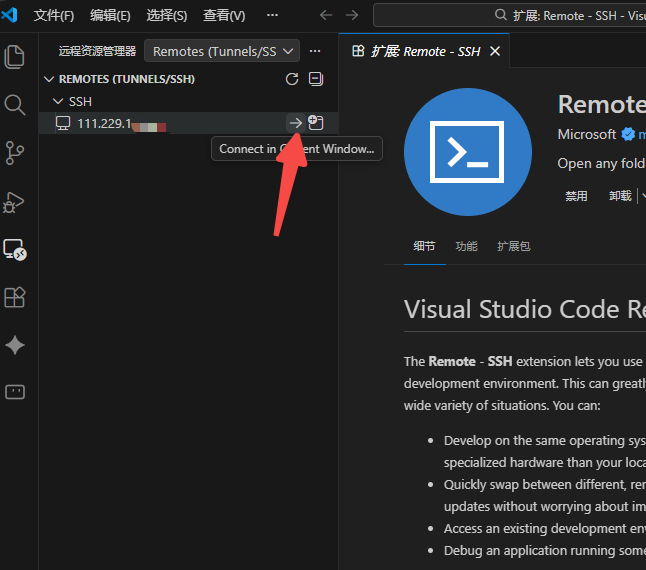Open Remotes (Tunnels/SSH) dropdown selector
The height and width of the screenshot is (570, 646).
222,51
